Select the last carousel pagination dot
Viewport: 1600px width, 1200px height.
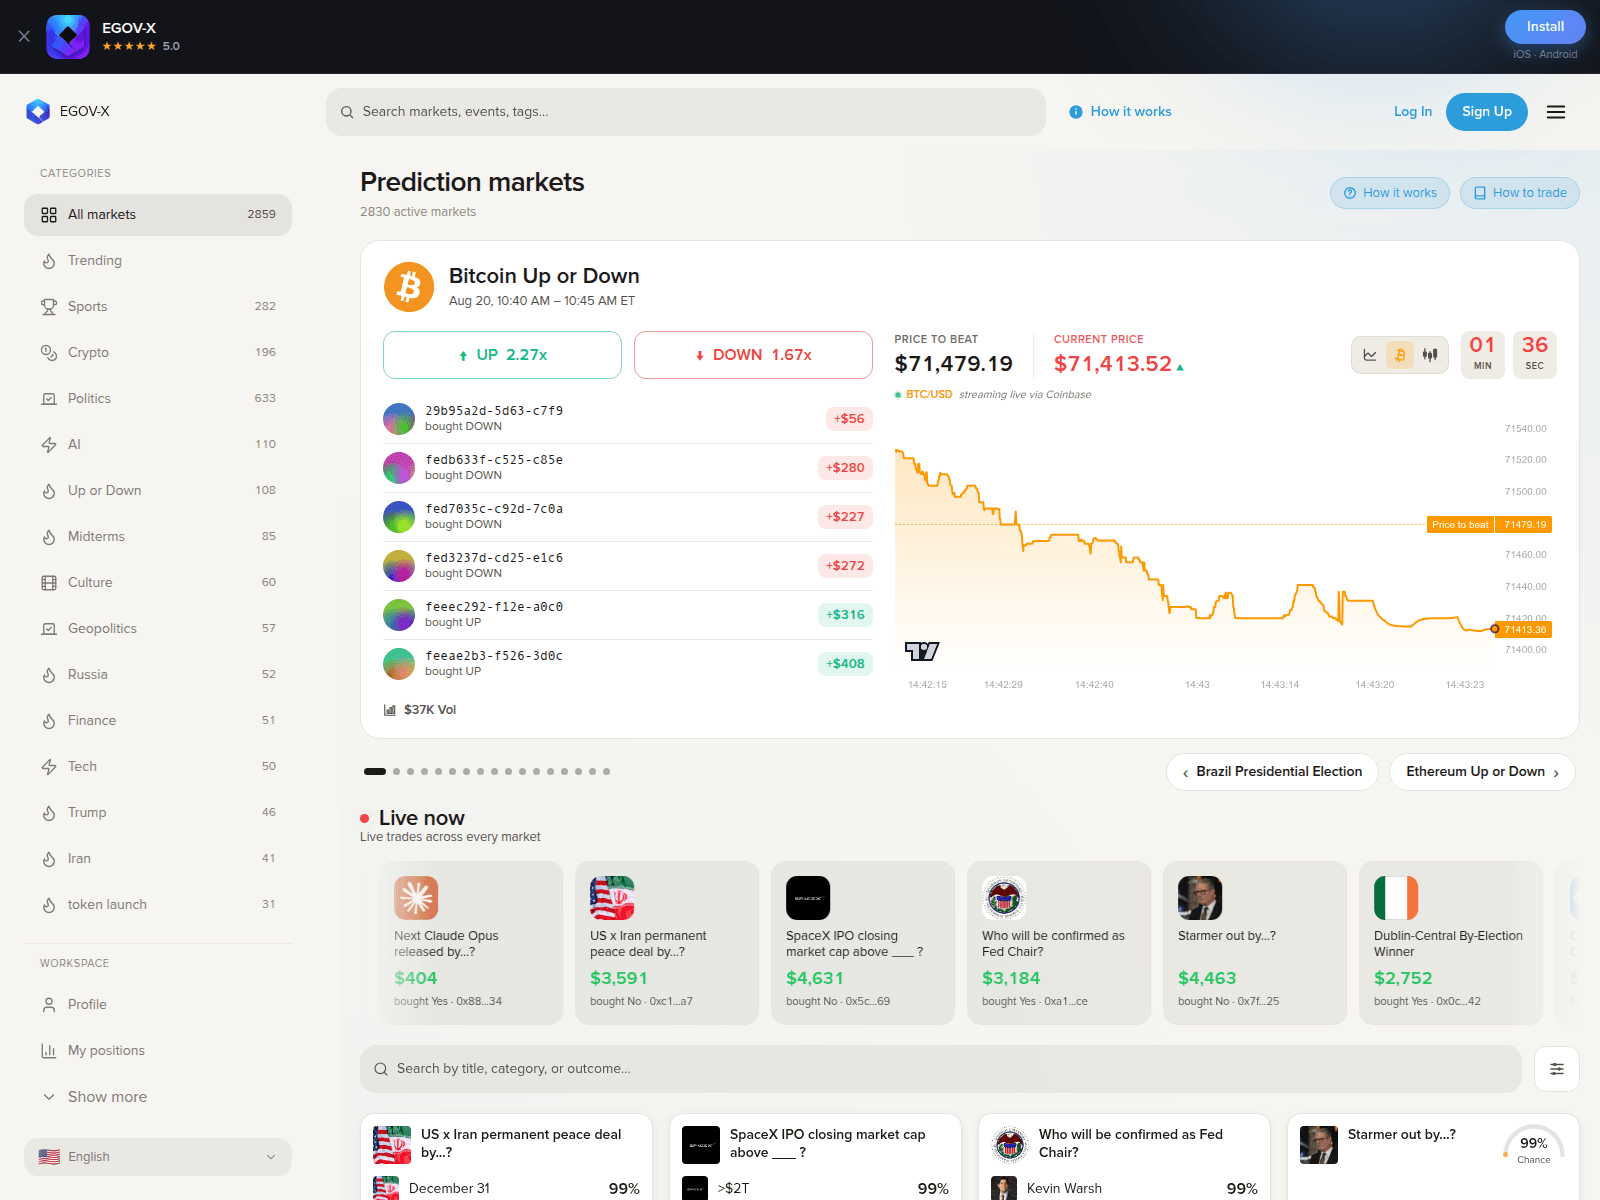606,772
